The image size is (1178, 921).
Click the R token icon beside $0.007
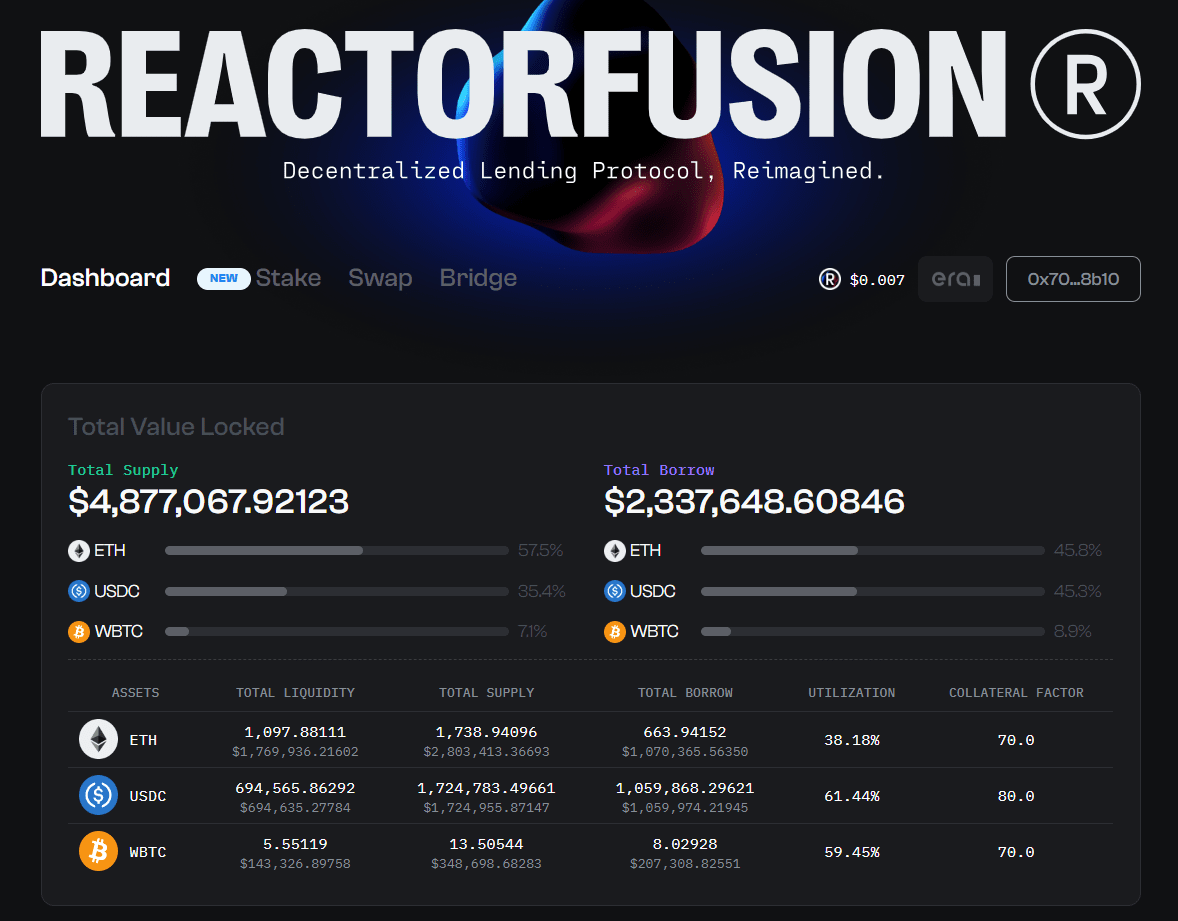pos(829,279)
